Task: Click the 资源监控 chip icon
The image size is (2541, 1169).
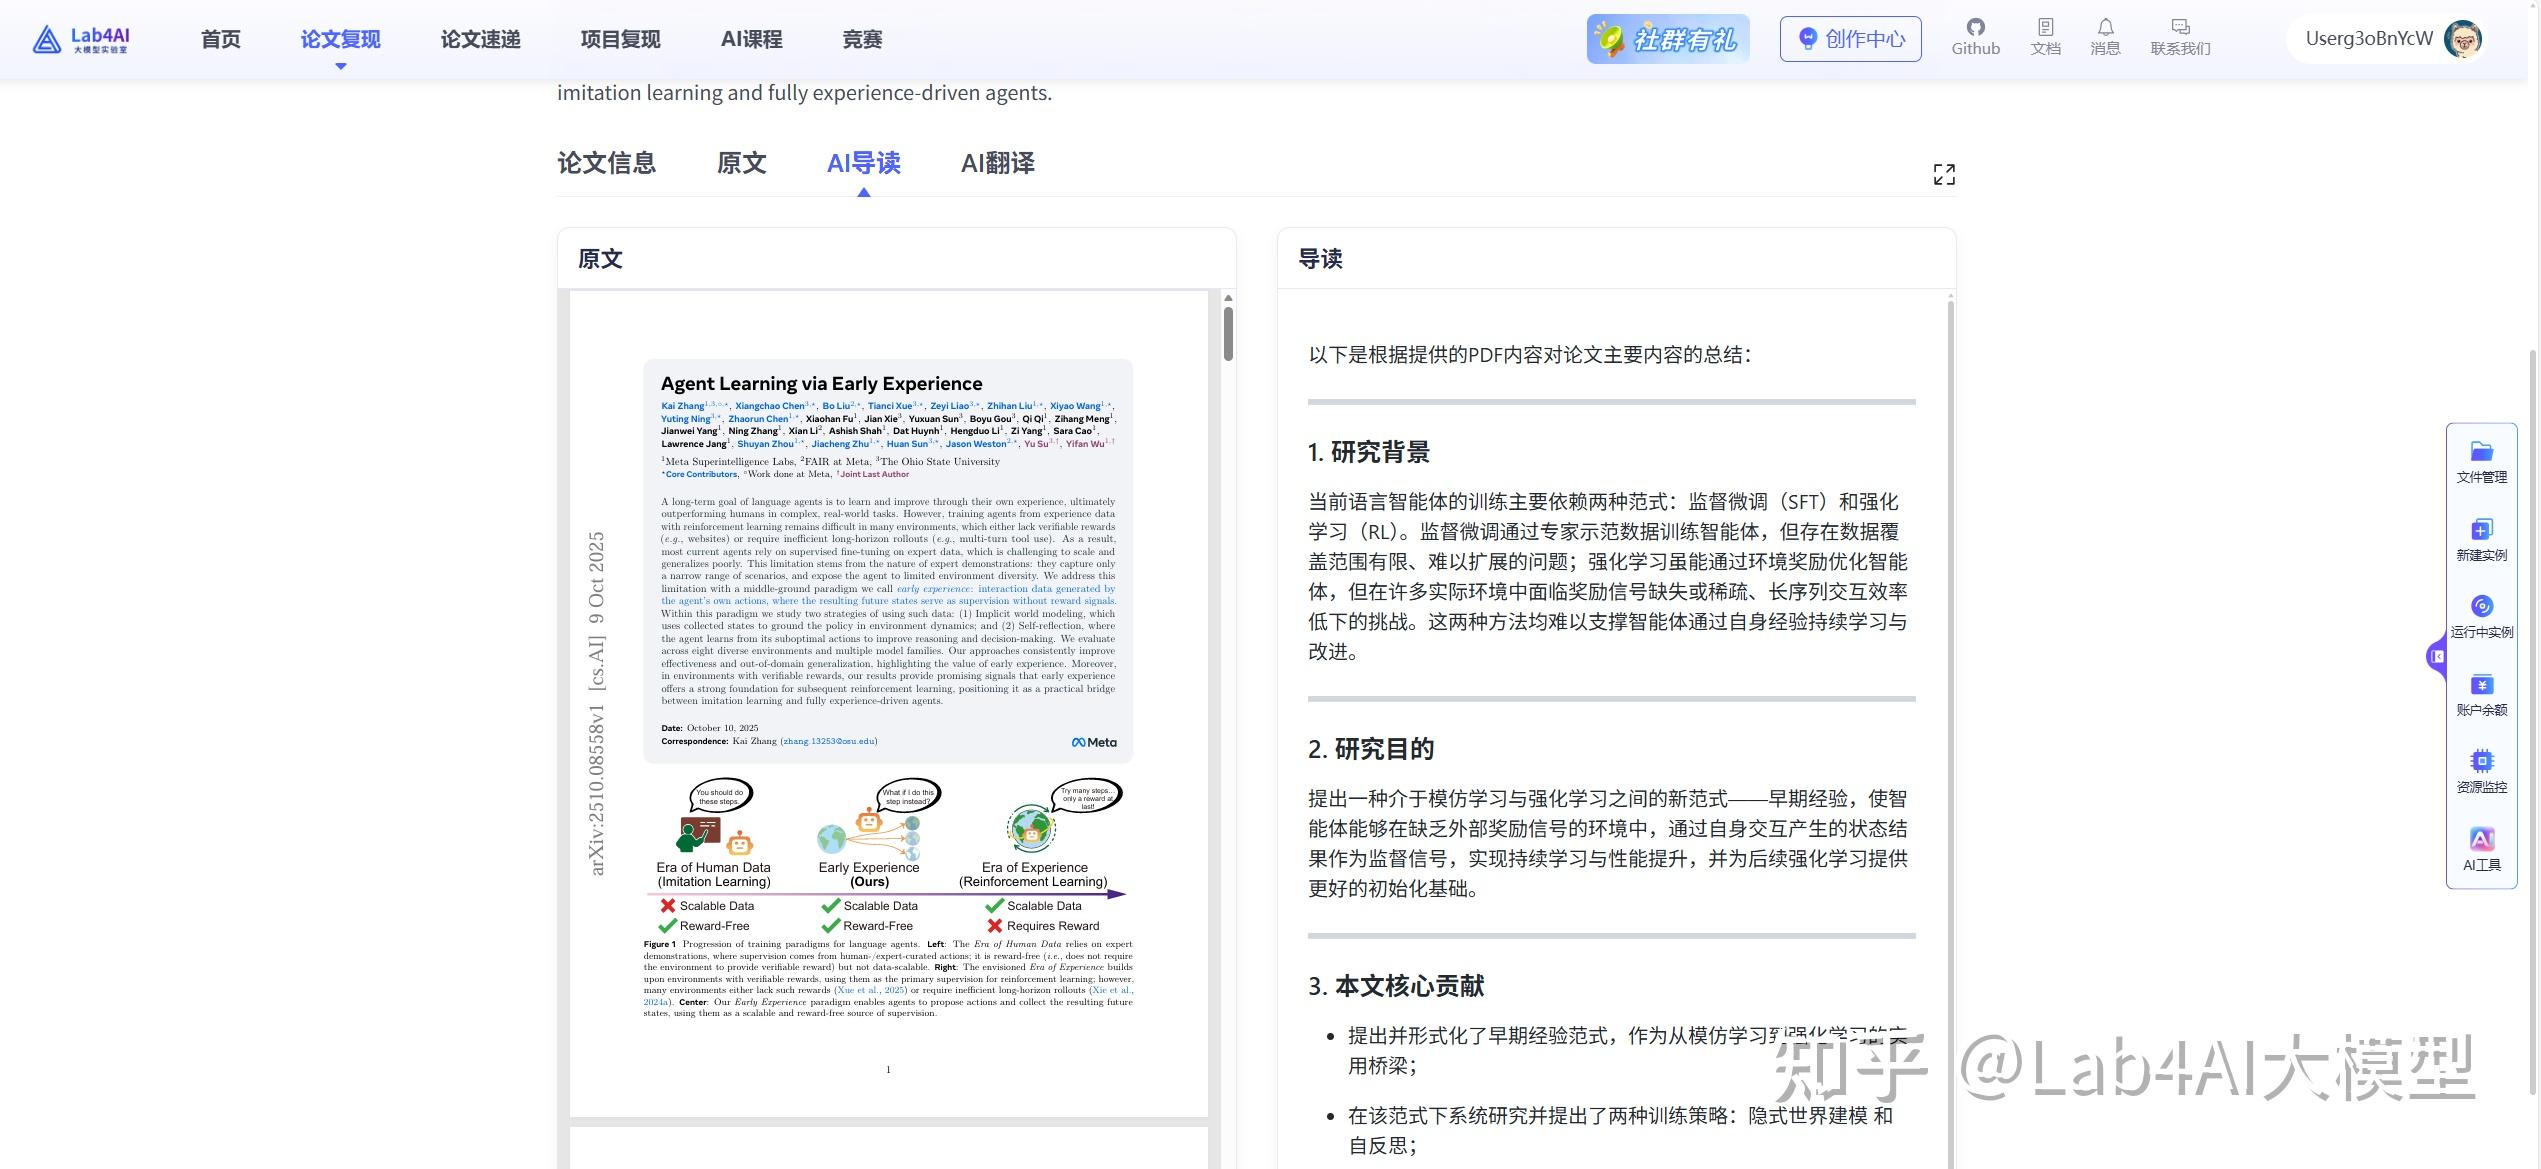Action: (2481, 761)
